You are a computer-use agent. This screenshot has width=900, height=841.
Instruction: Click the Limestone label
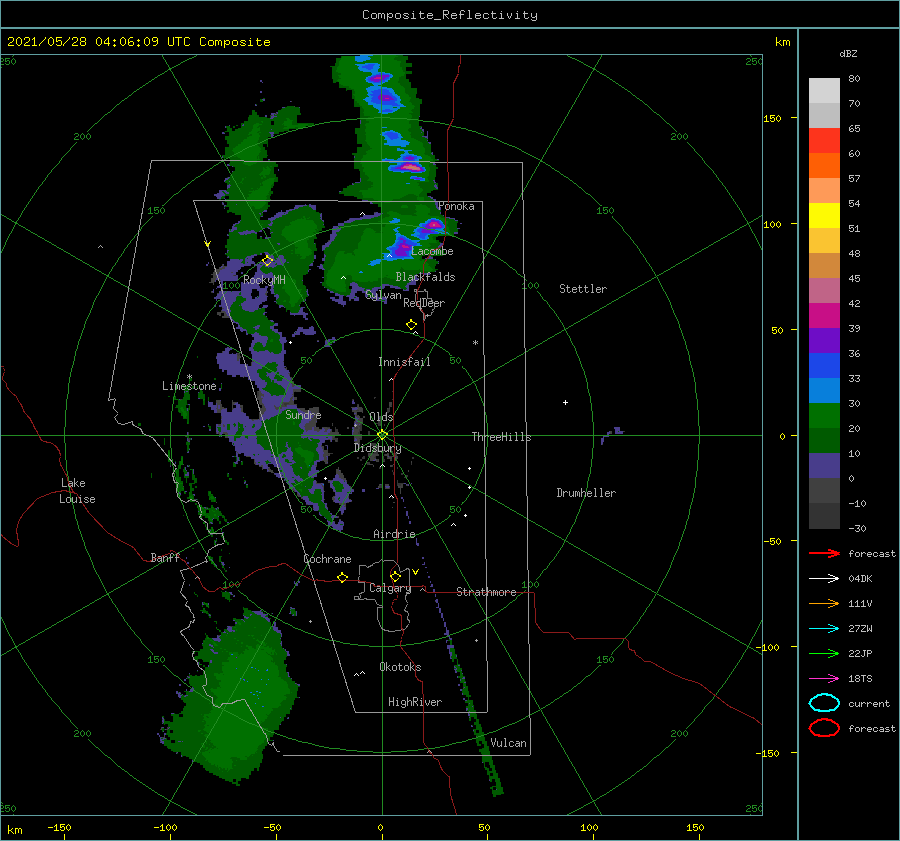189,386
